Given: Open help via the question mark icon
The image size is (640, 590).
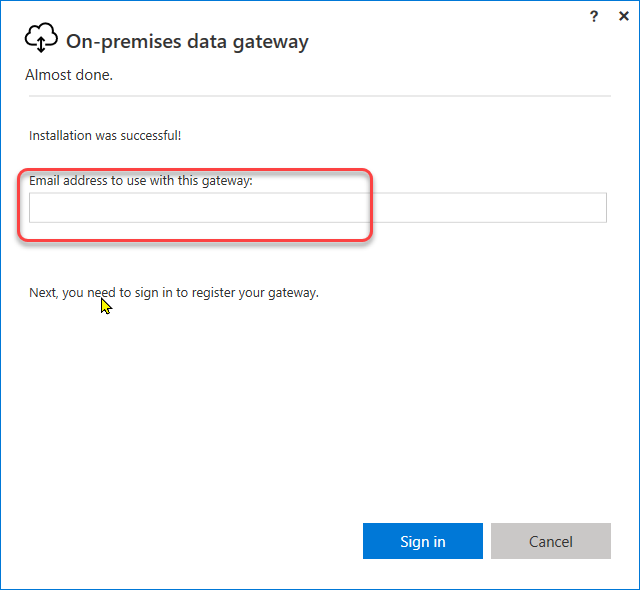Looking at the screenshot, I should tap(593, 16).
